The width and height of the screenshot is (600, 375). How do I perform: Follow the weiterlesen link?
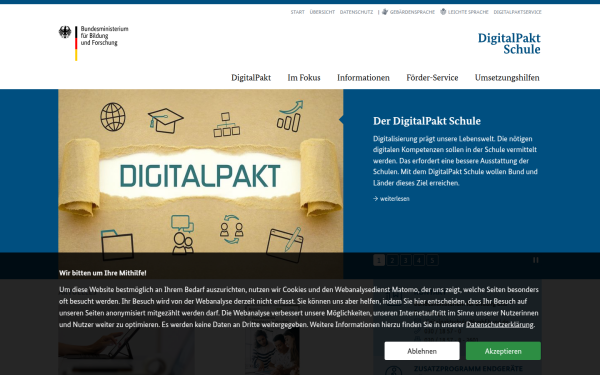click(x=391, y=199)
